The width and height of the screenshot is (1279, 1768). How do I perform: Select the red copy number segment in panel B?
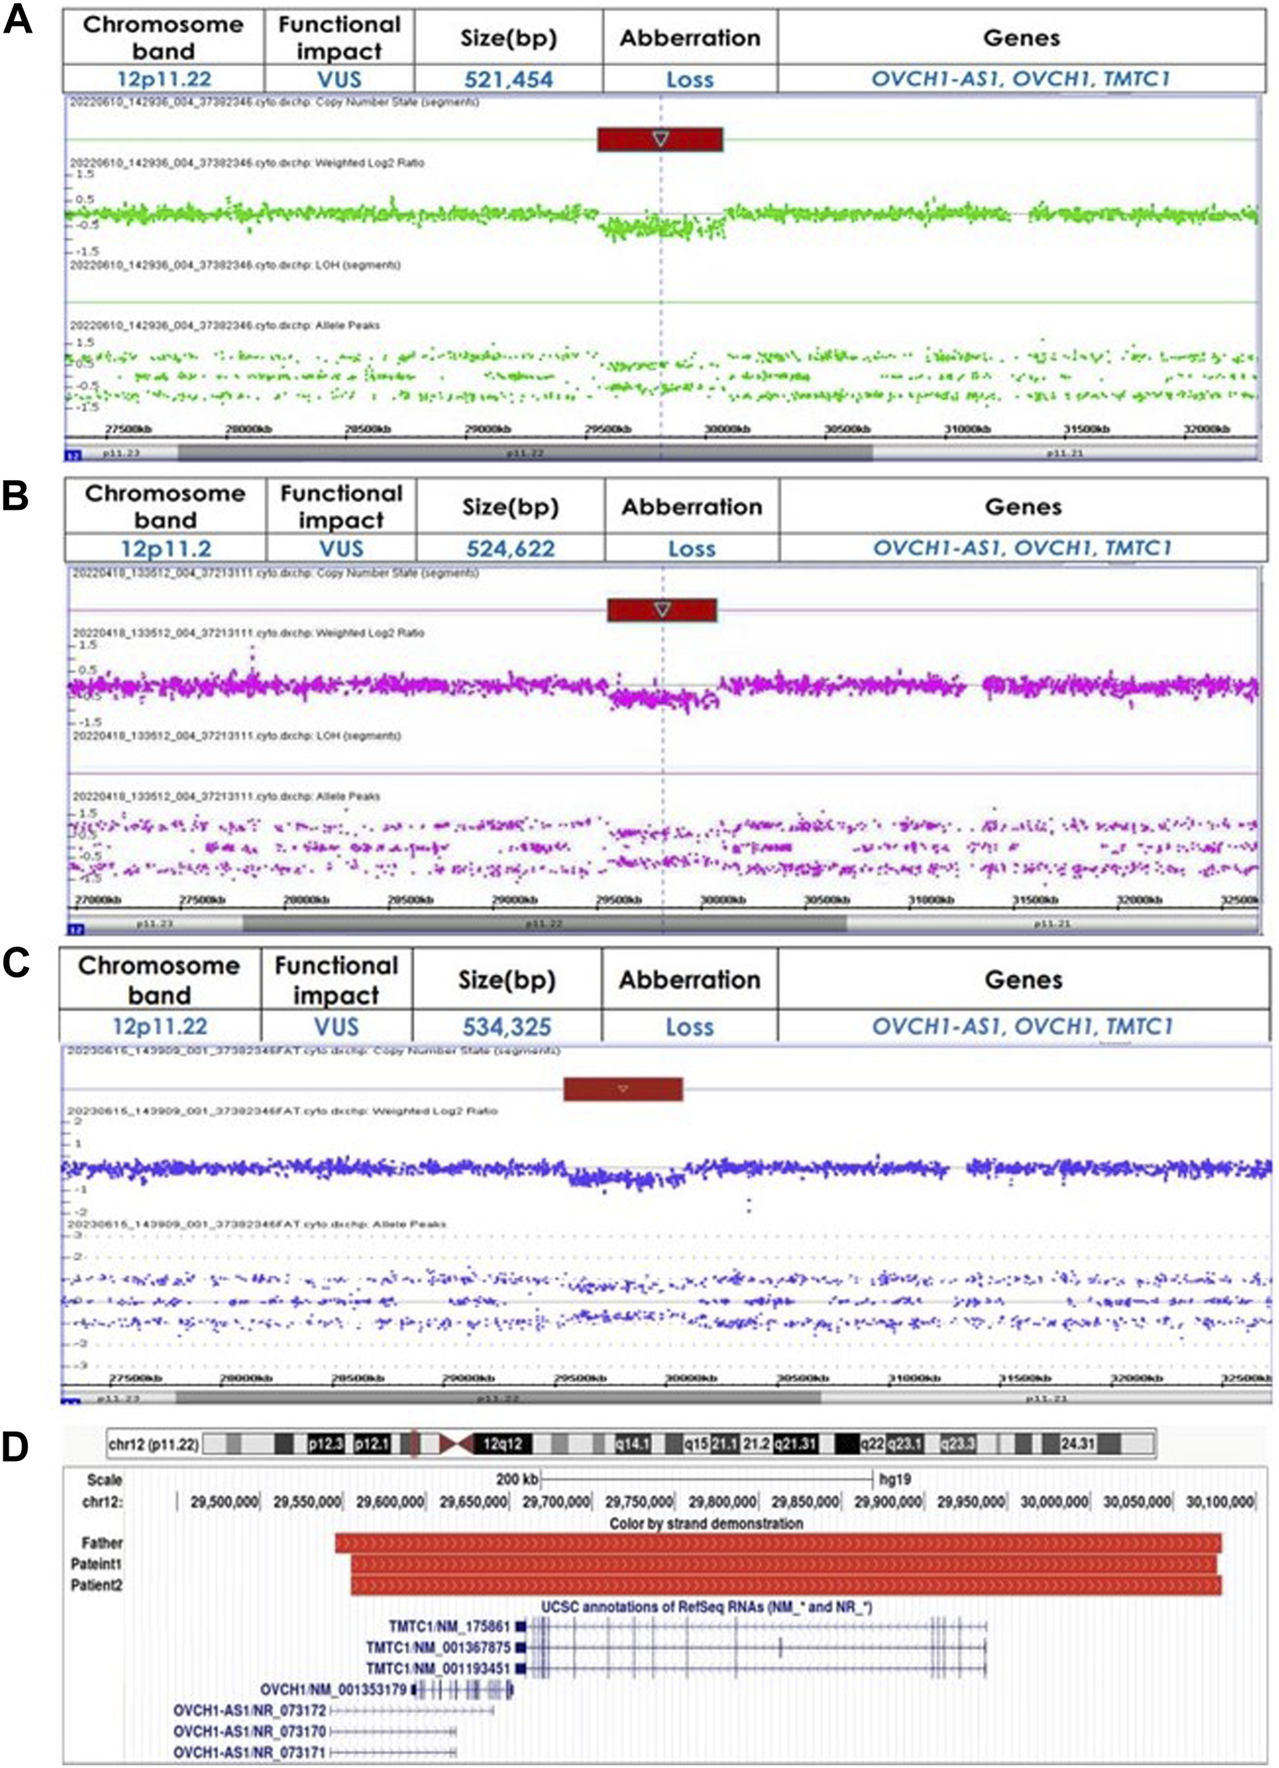tap(662, 609)
